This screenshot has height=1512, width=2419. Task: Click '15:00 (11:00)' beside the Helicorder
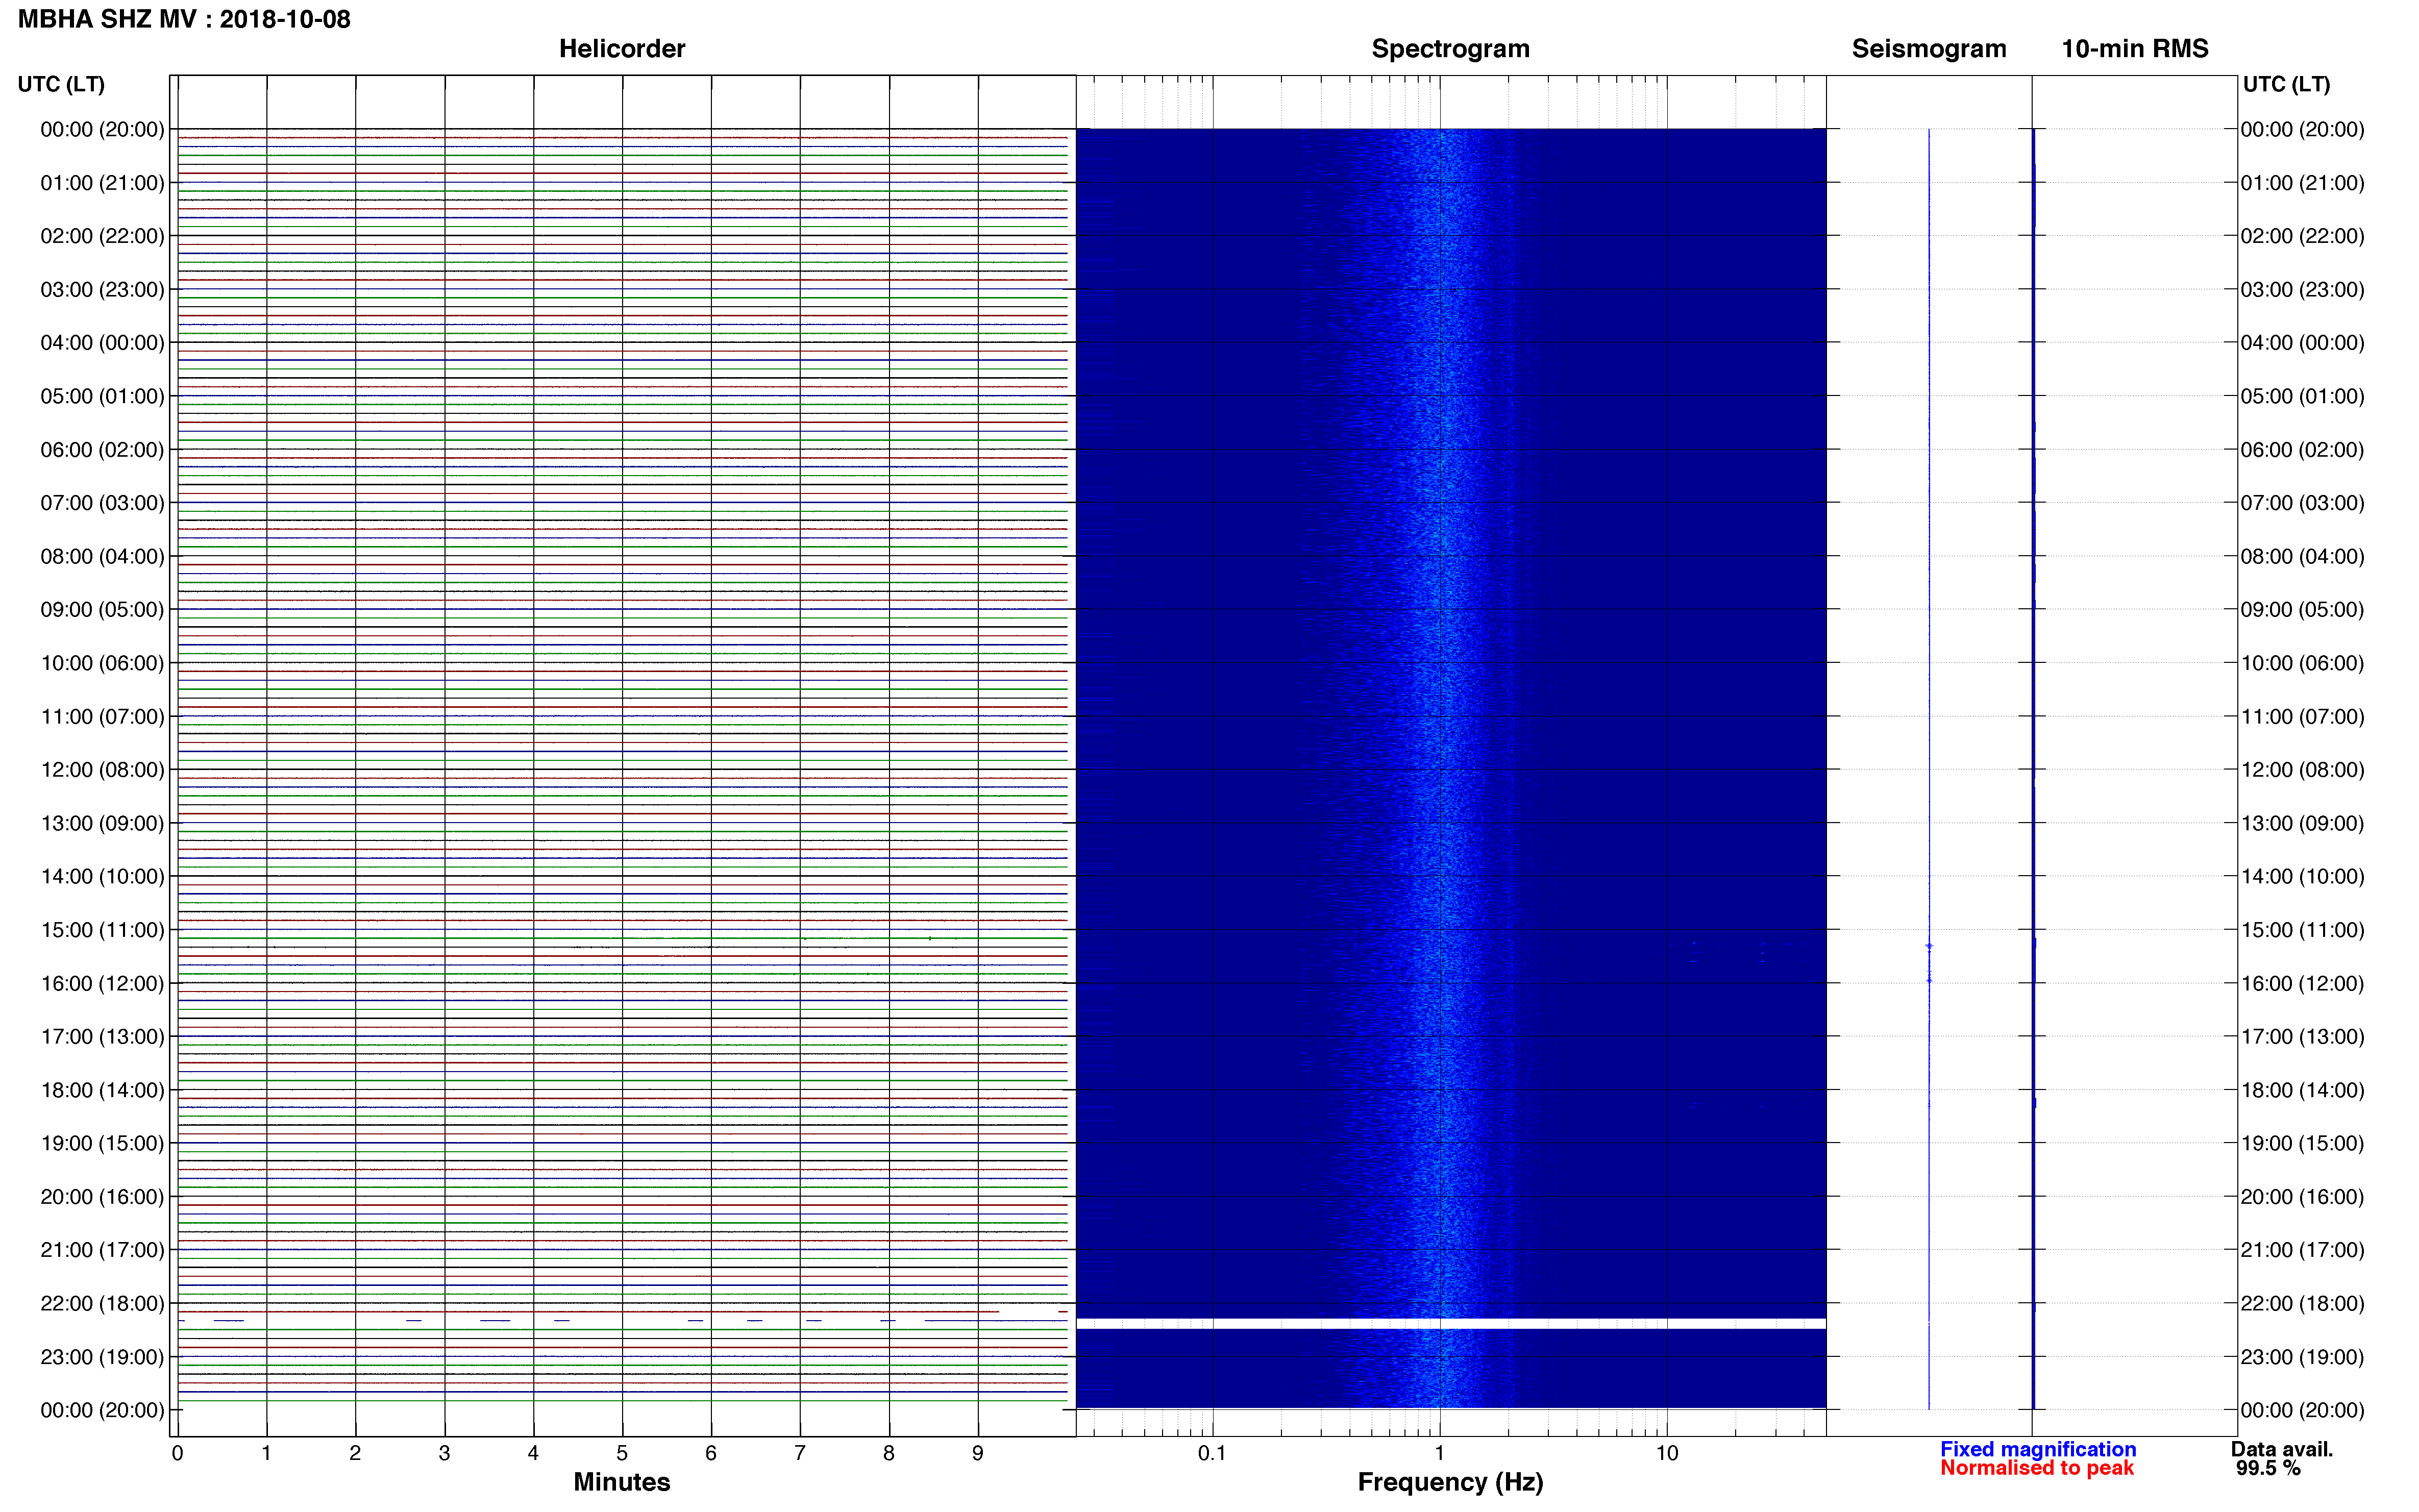click(102, 930)
